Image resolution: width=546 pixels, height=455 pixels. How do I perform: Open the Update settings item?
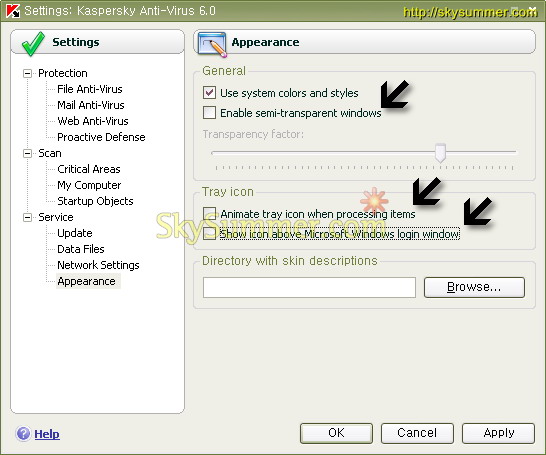tap(75, 233)
